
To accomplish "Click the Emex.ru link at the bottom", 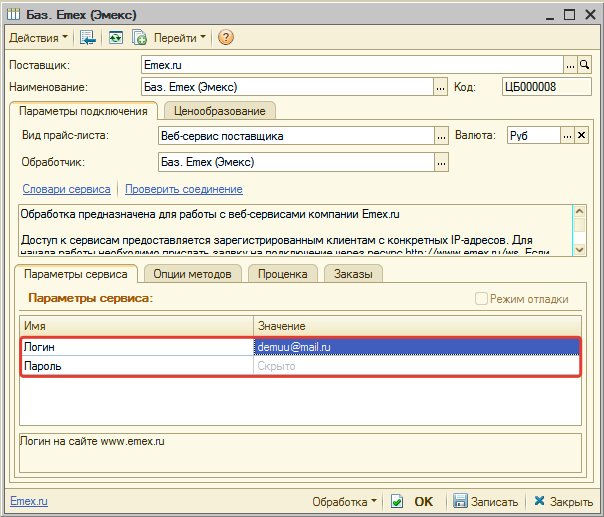I will pyautogui.click(x=29, y=501).
